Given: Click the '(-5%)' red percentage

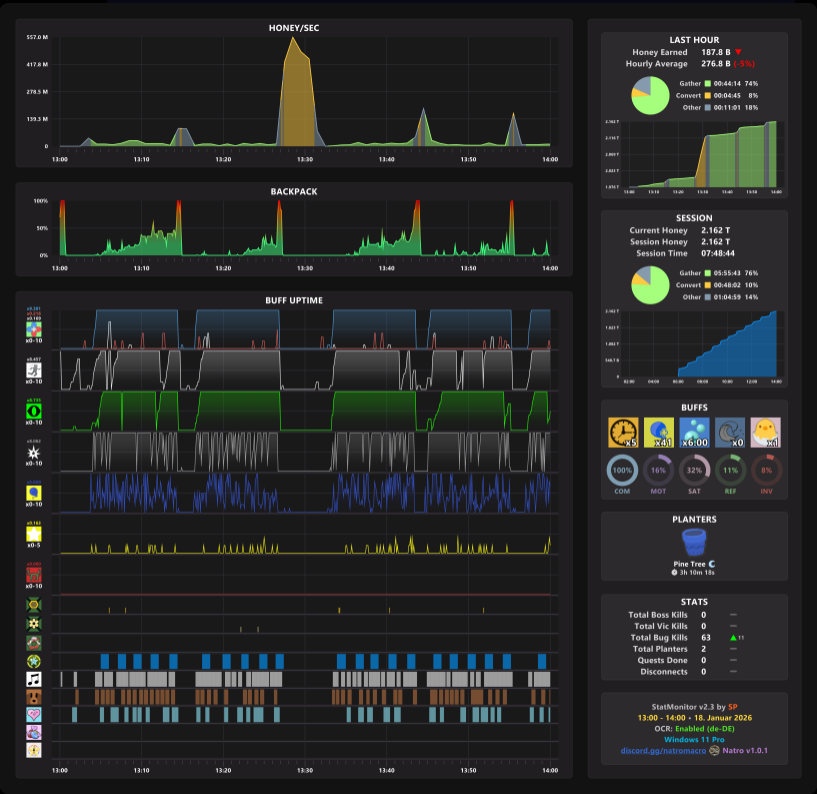Looking at the screenshot, I should tap(744, 64).
